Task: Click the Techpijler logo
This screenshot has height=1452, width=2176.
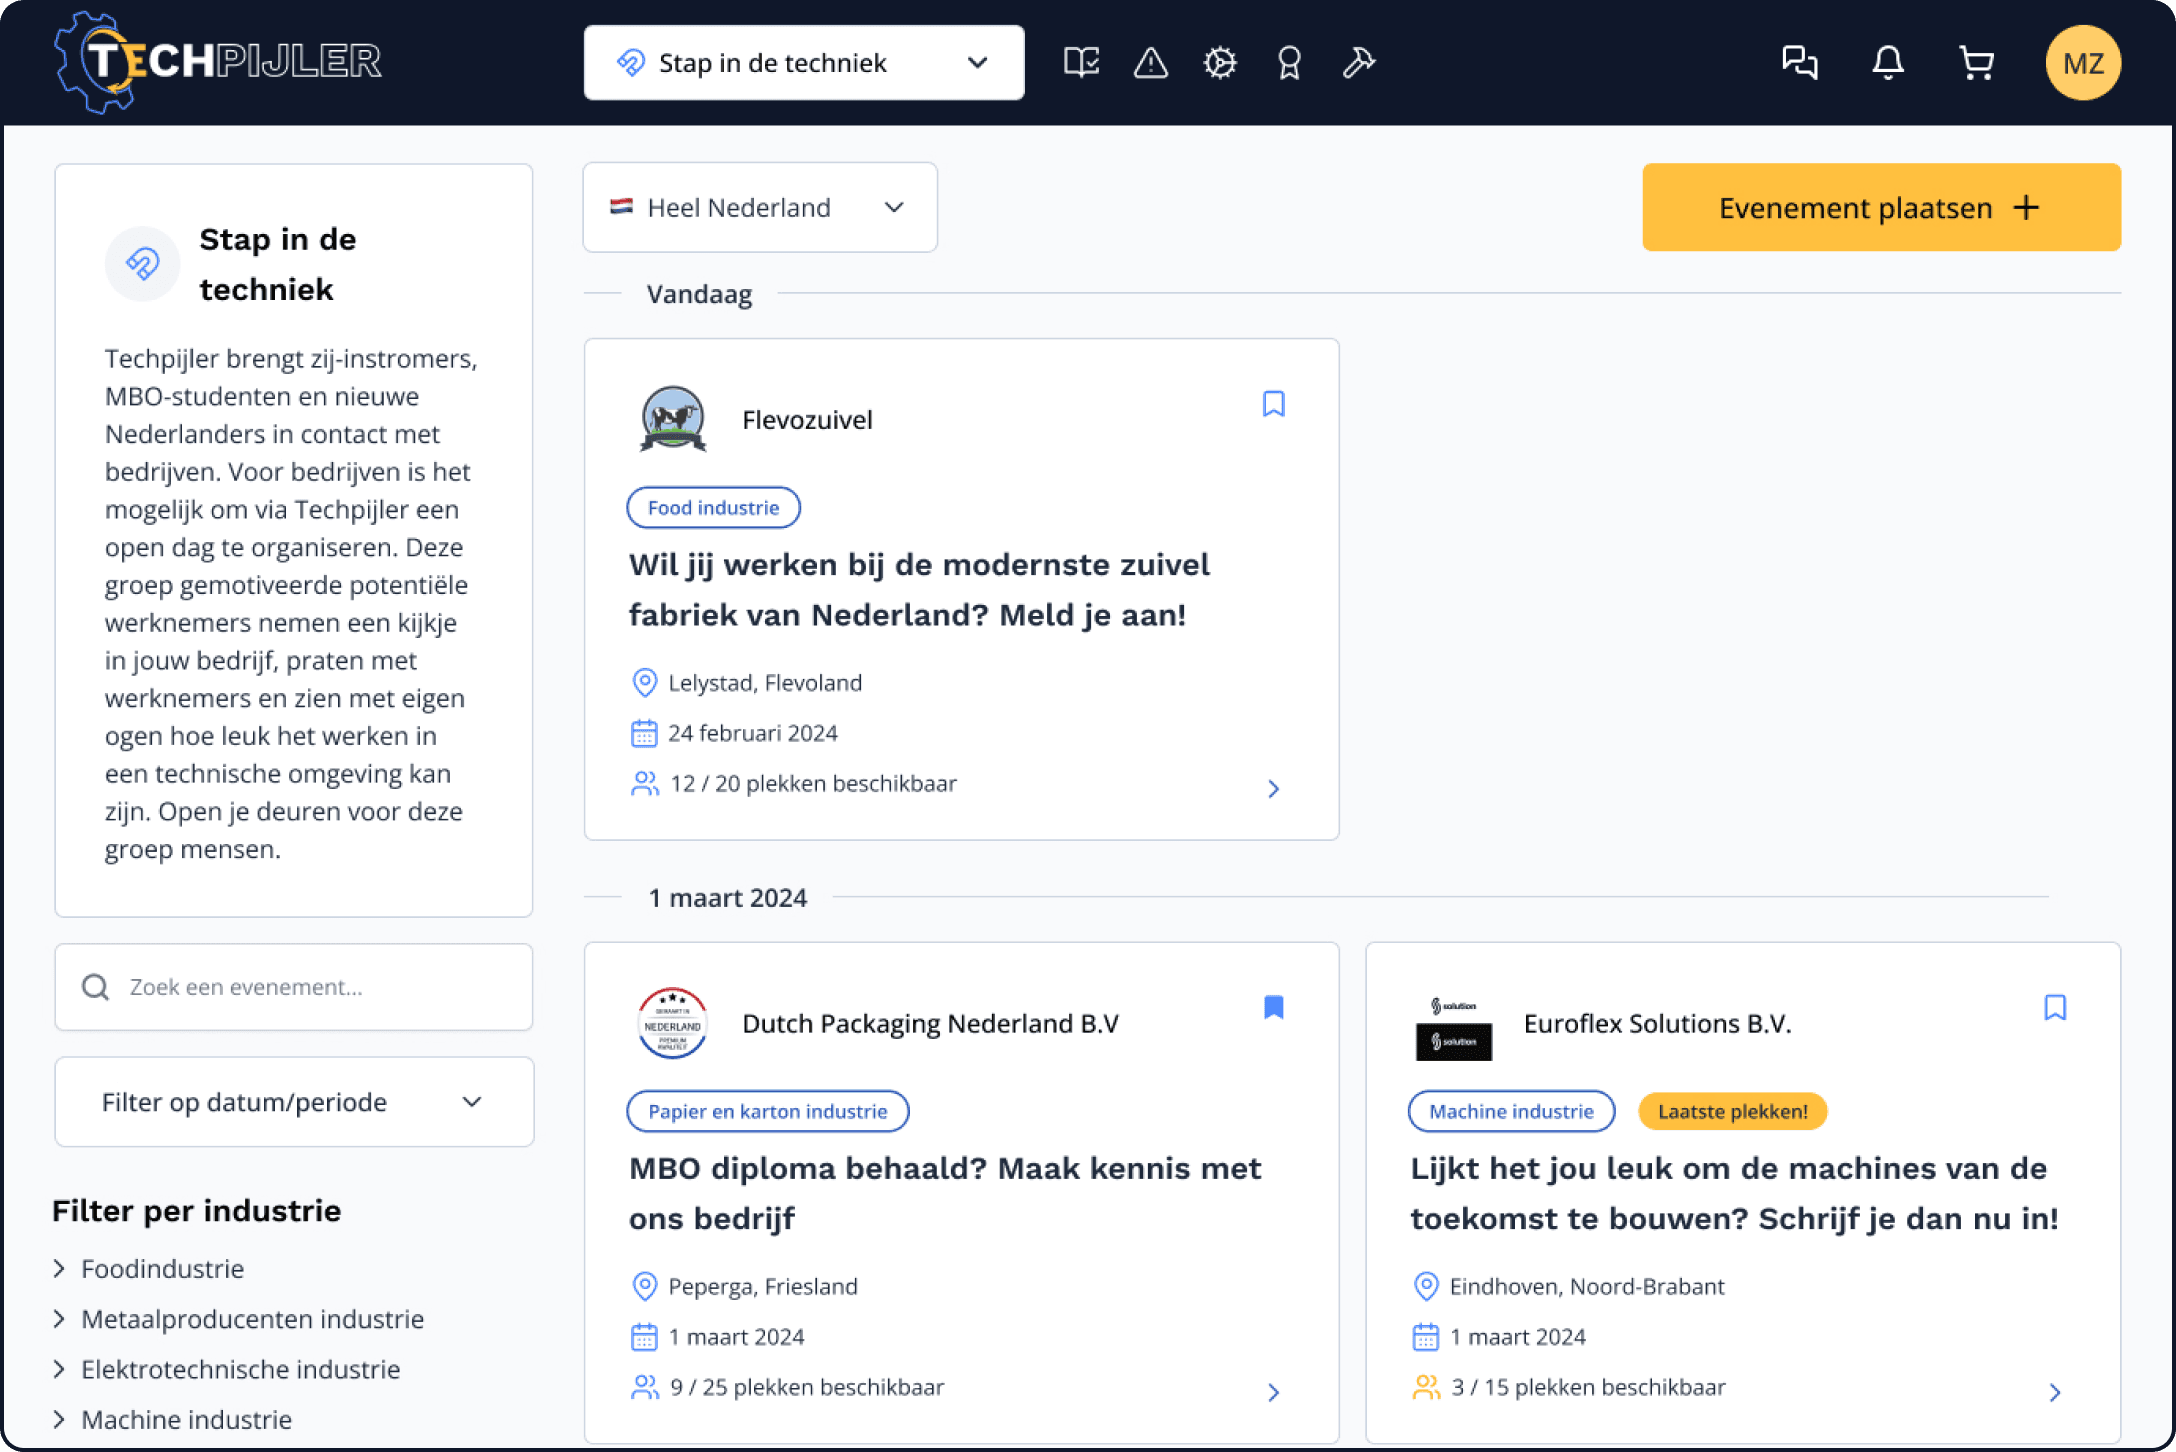Action: 218,62
